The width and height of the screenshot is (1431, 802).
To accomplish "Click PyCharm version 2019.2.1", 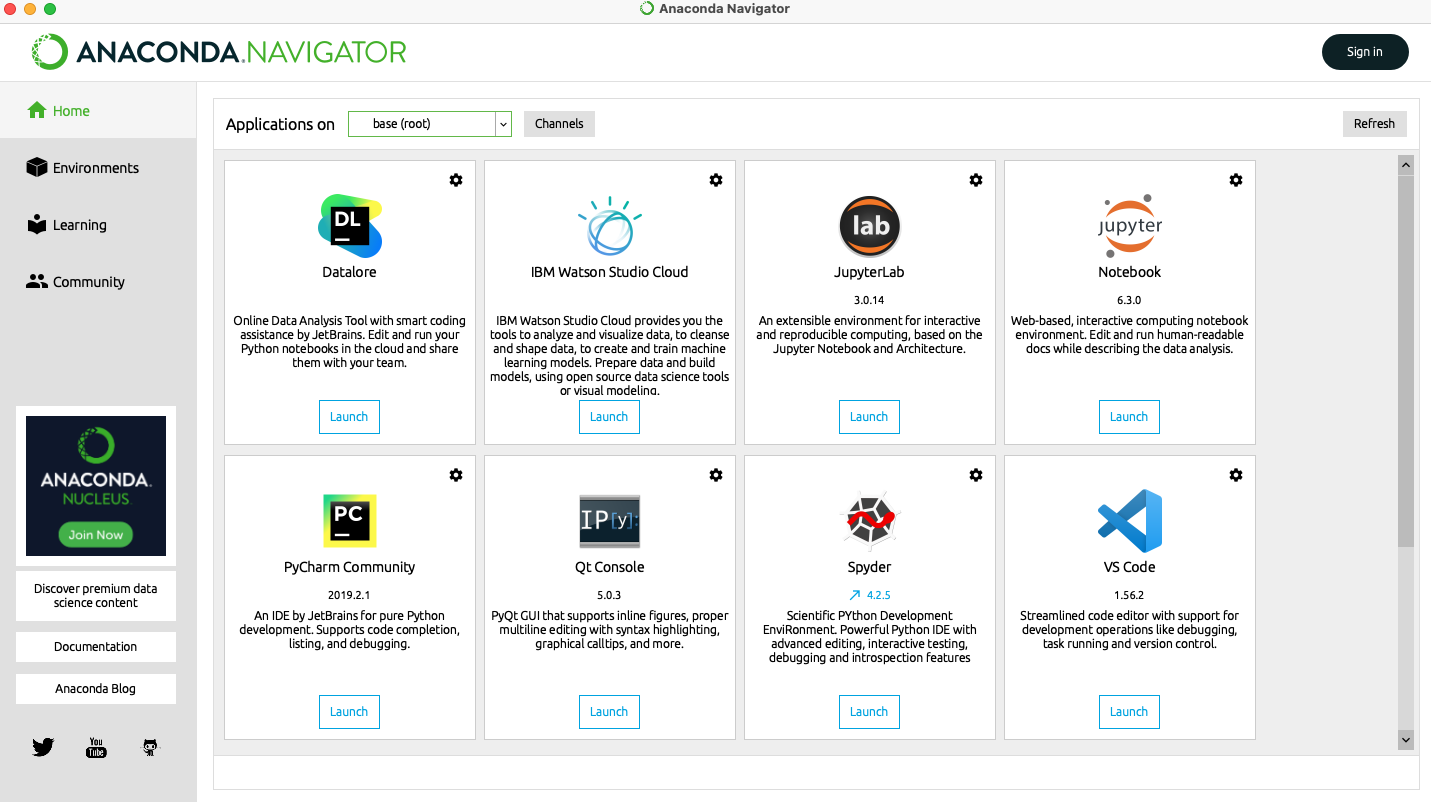I will [x=349, y=595].
